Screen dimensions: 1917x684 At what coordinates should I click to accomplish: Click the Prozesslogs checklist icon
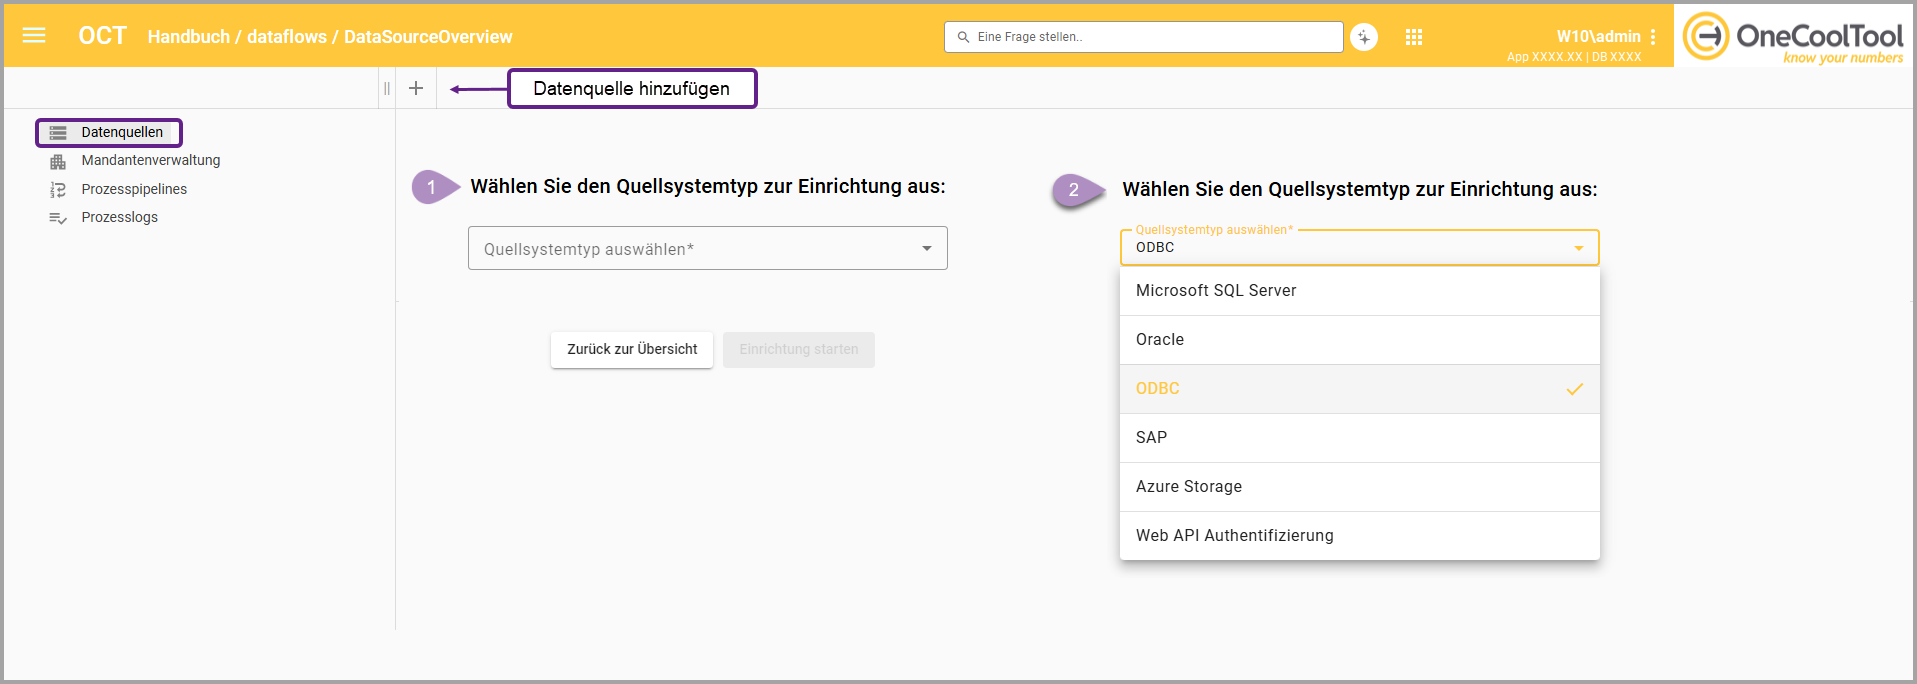58,218
